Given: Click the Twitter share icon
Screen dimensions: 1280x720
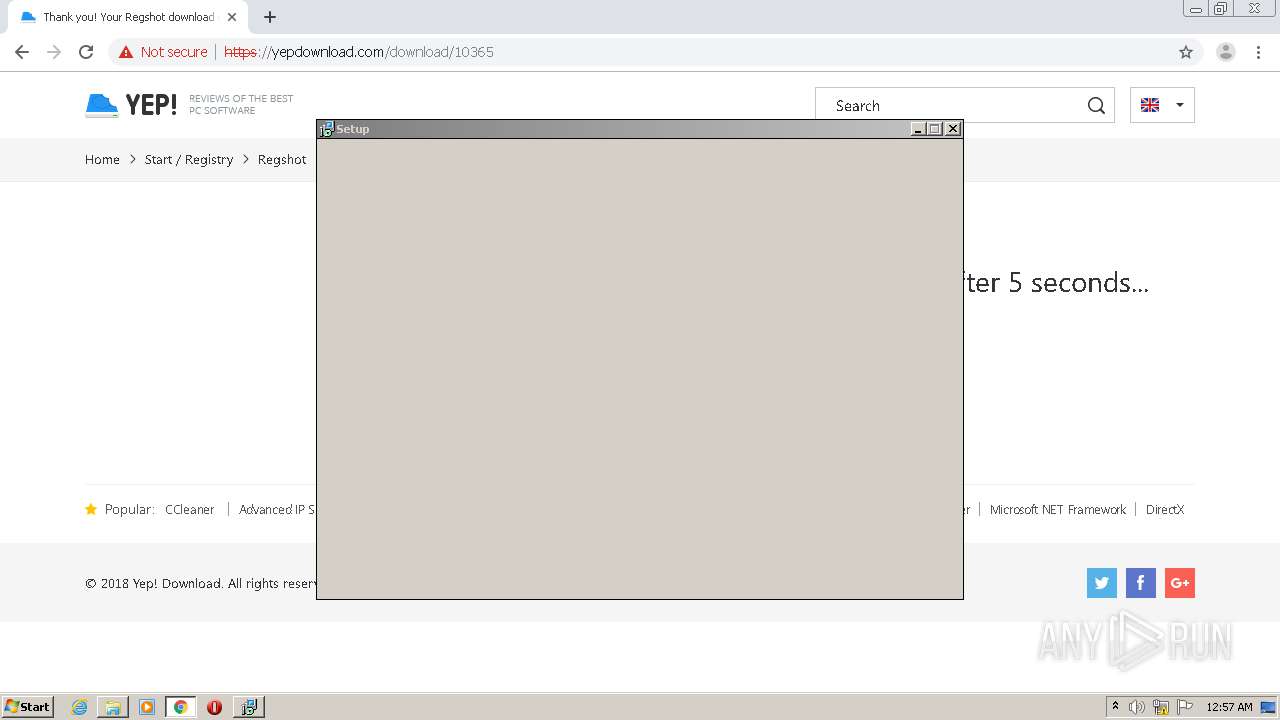Looking at the screenshot, I should click(1102, 583).
